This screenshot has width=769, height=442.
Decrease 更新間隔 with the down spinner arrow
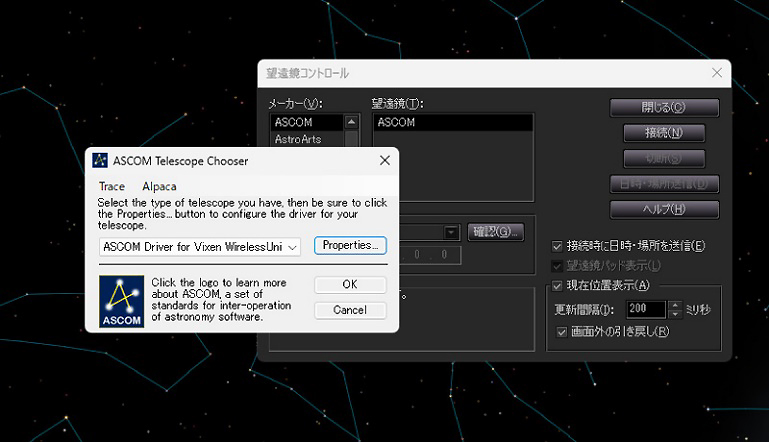pyautogui.click(x=675, y=313)
